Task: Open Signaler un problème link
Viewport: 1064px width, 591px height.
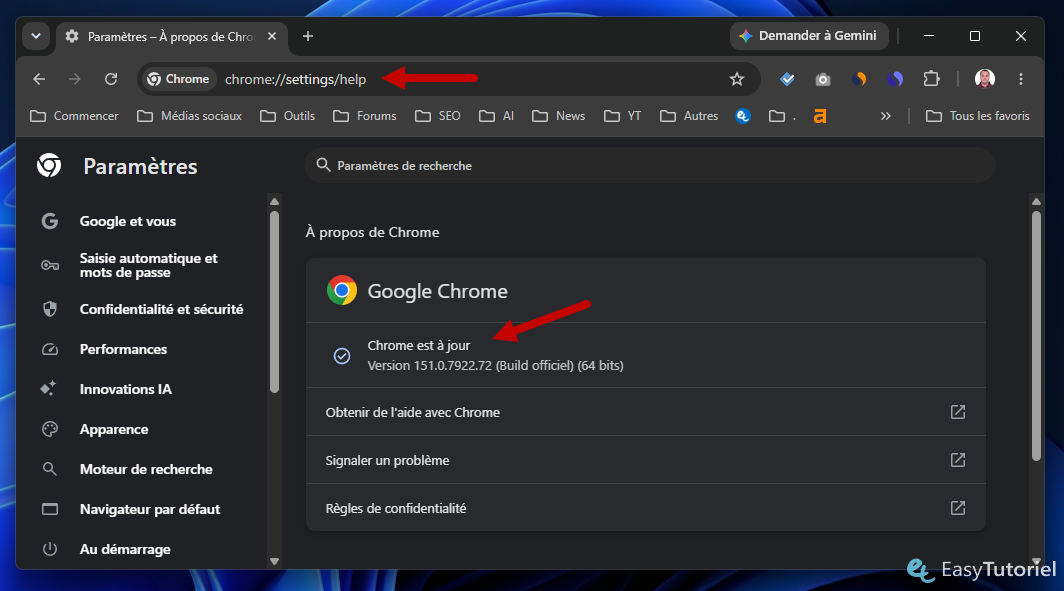Action: [646, 460]
